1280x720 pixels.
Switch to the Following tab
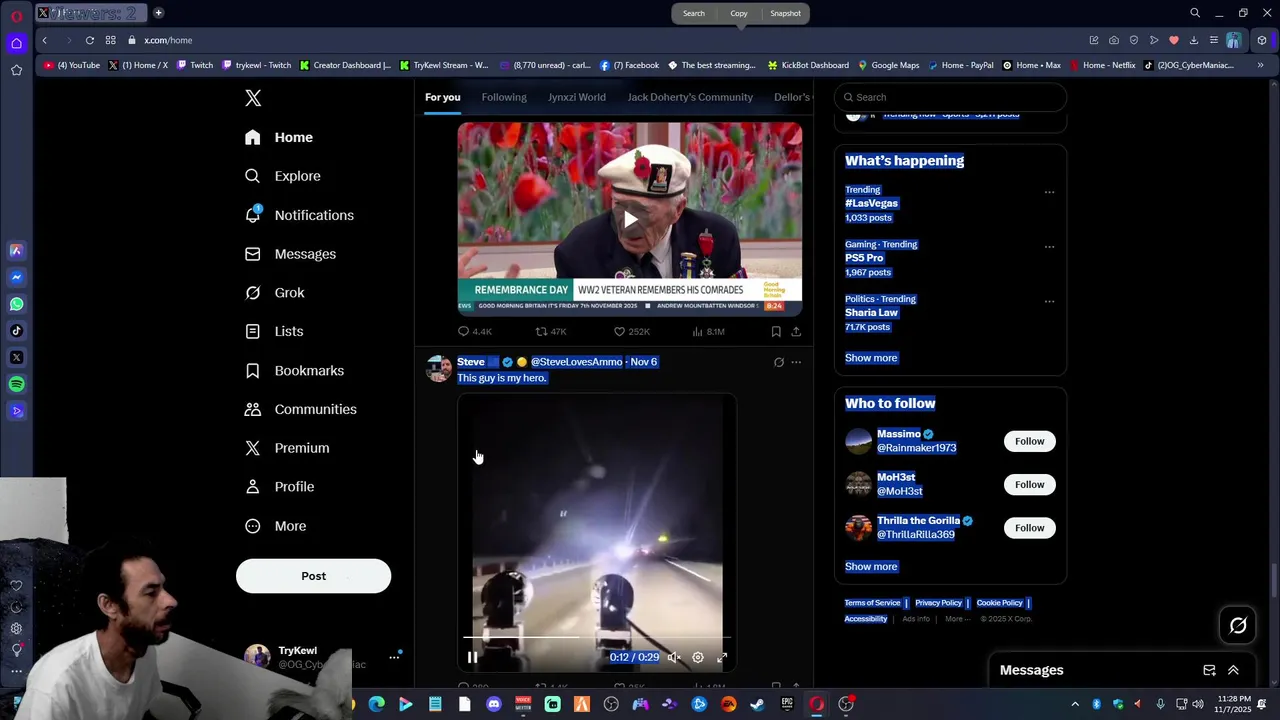click(504, 97)
